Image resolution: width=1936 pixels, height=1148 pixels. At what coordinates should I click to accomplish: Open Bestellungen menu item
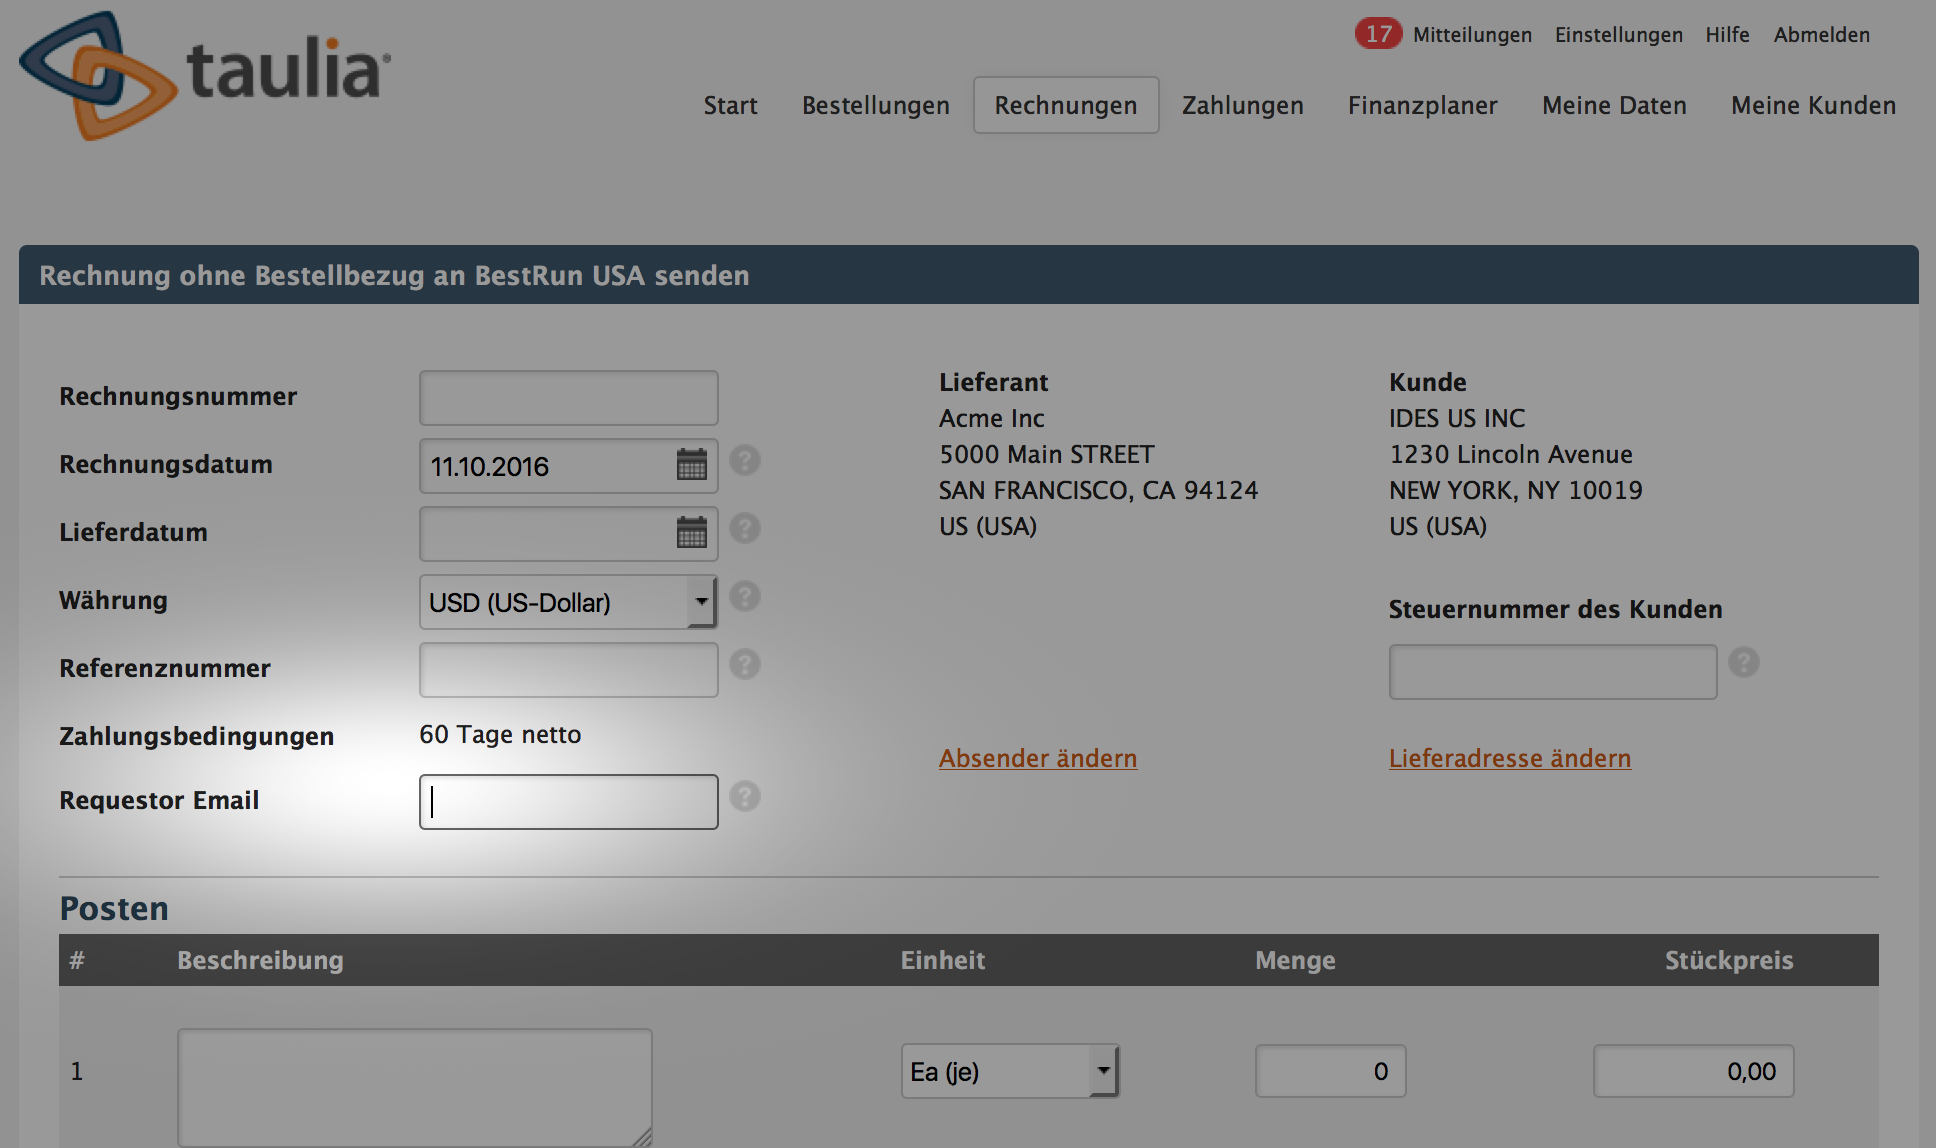tap(876, 105)
